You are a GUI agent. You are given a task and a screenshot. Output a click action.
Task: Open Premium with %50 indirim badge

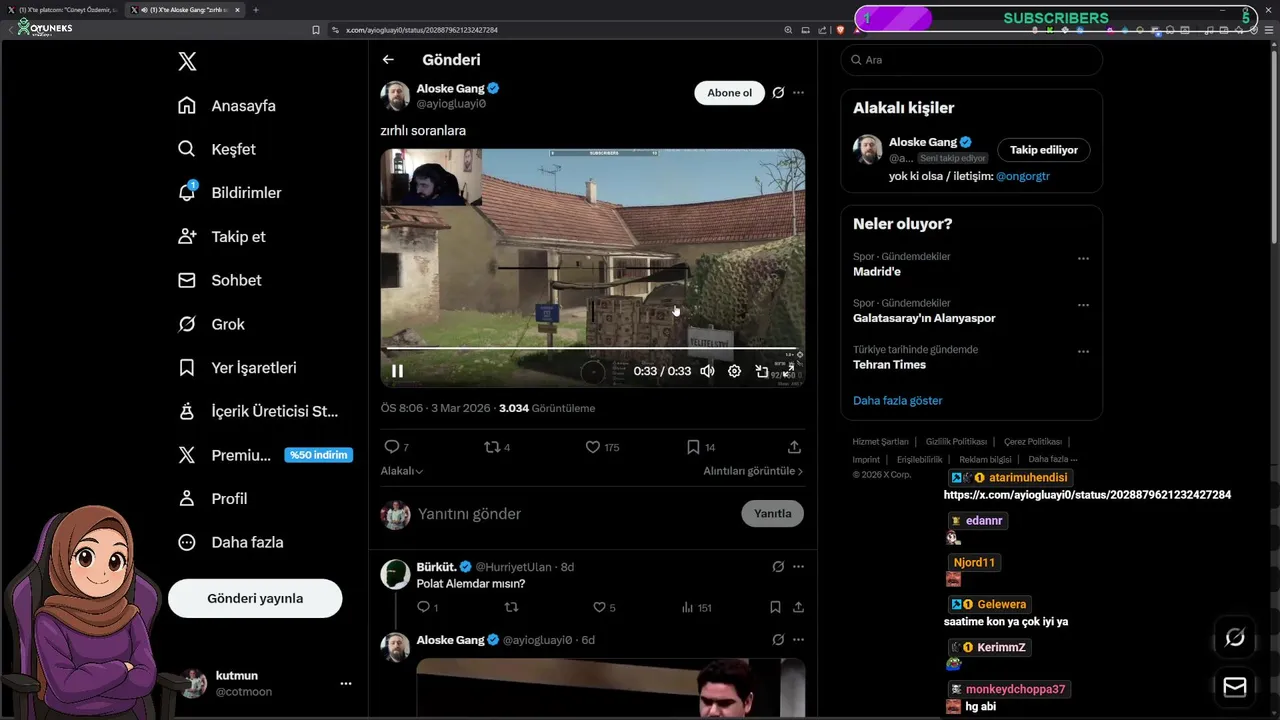(264, 455)
